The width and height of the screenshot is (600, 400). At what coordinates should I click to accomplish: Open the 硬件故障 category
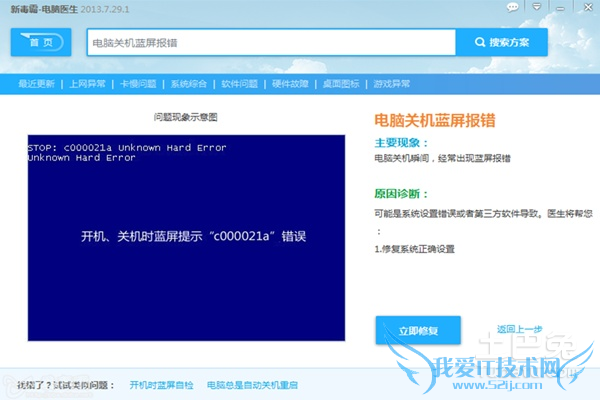[290, 84]
